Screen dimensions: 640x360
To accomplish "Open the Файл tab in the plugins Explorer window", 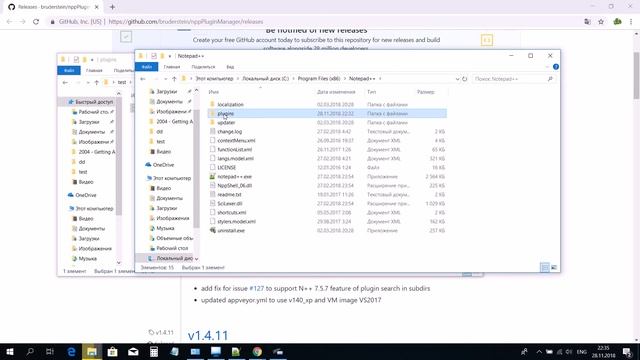I will [x=69, y=71].
